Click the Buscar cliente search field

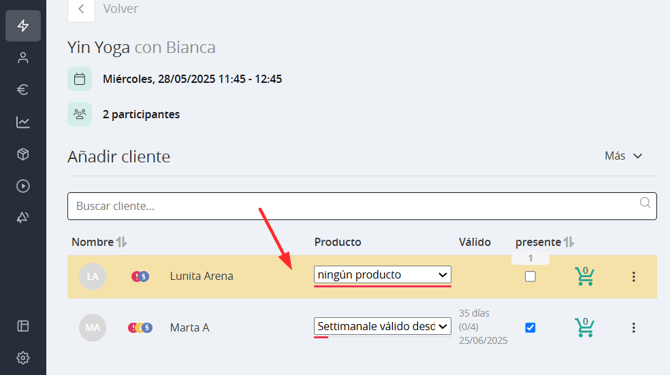362,206
